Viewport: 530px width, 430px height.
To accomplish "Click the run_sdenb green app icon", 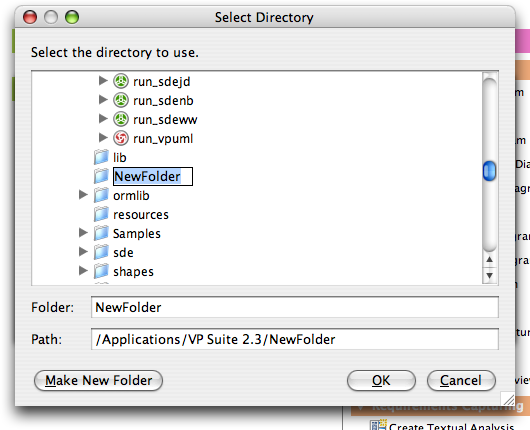I will click(x=121, y=100).
